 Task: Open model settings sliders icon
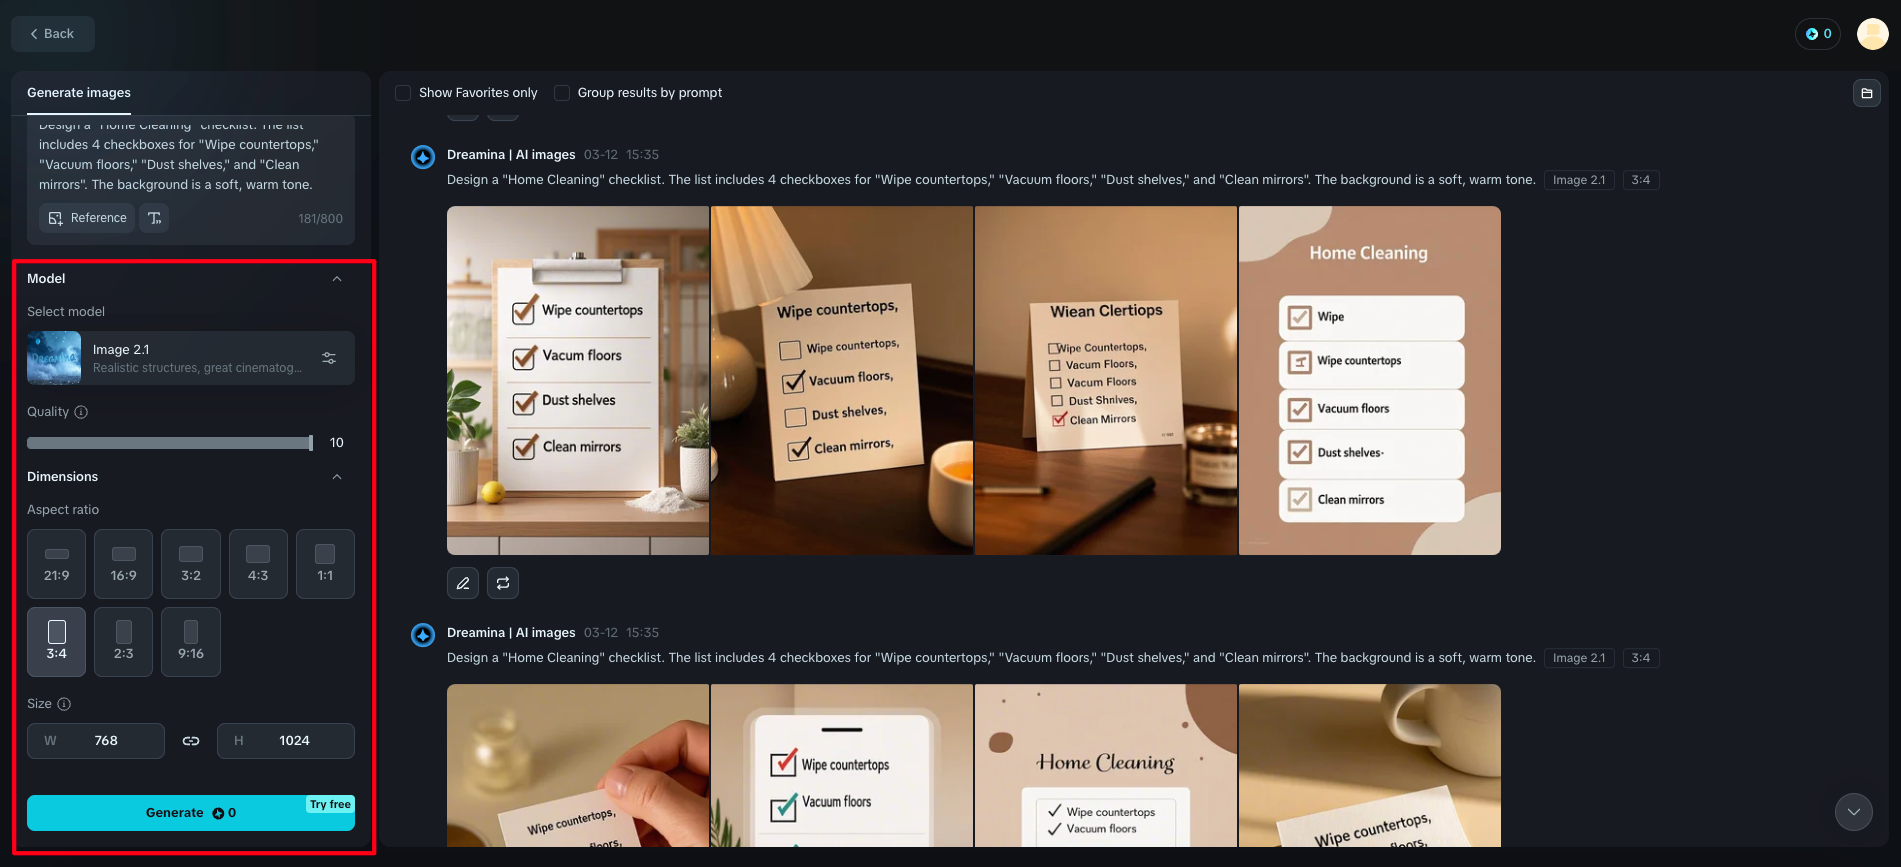(x=329, y=358)
